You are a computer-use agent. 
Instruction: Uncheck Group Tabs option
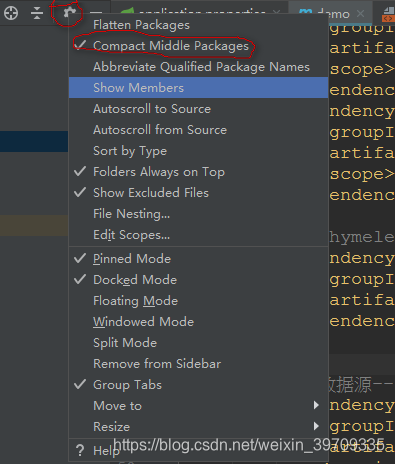[198, 385]
